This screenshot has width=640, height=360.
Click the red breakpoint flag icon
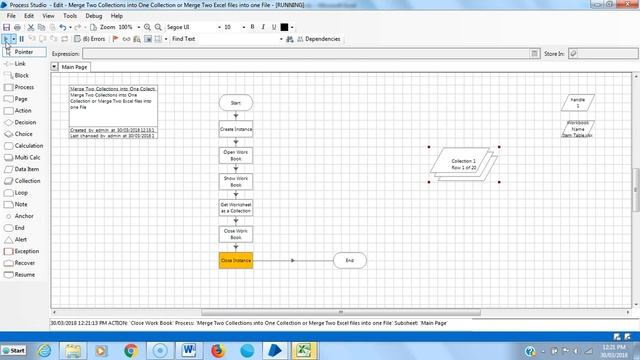tap(116, 39)
